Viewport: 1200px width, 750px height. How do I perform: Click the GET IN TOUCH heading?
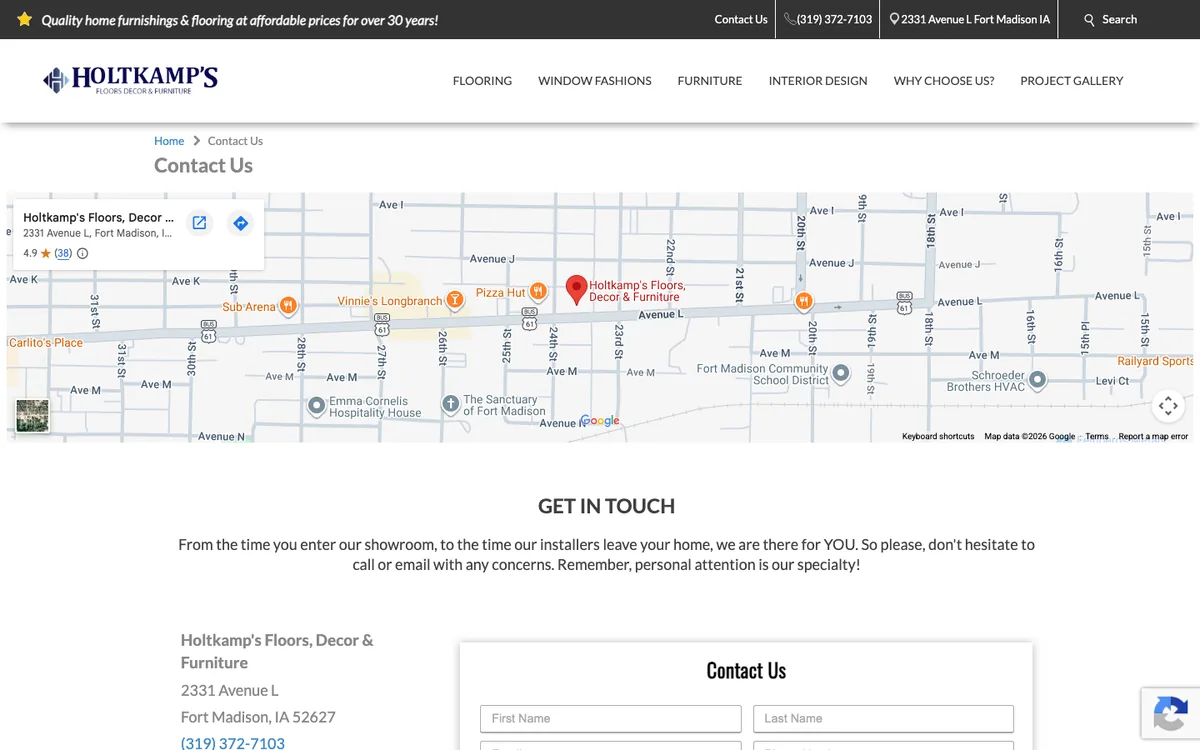tap(606, 506)
